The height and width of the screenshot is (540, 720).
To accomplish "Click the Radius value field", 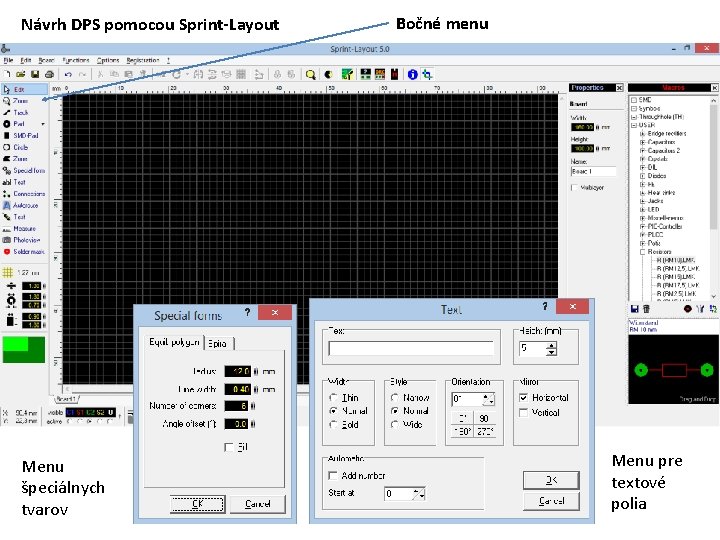I will (237, 371).
